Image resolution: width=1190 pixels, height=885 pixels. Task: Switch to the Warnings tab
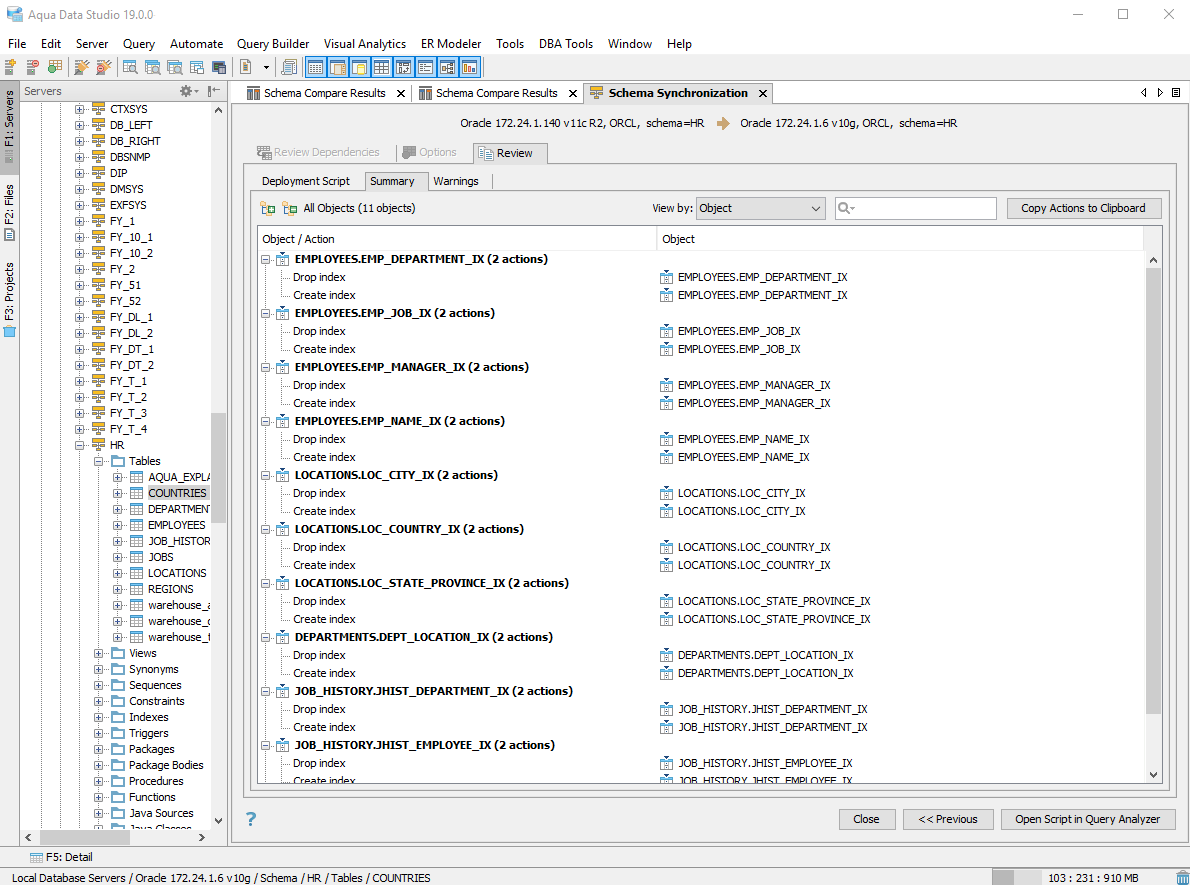455,181
